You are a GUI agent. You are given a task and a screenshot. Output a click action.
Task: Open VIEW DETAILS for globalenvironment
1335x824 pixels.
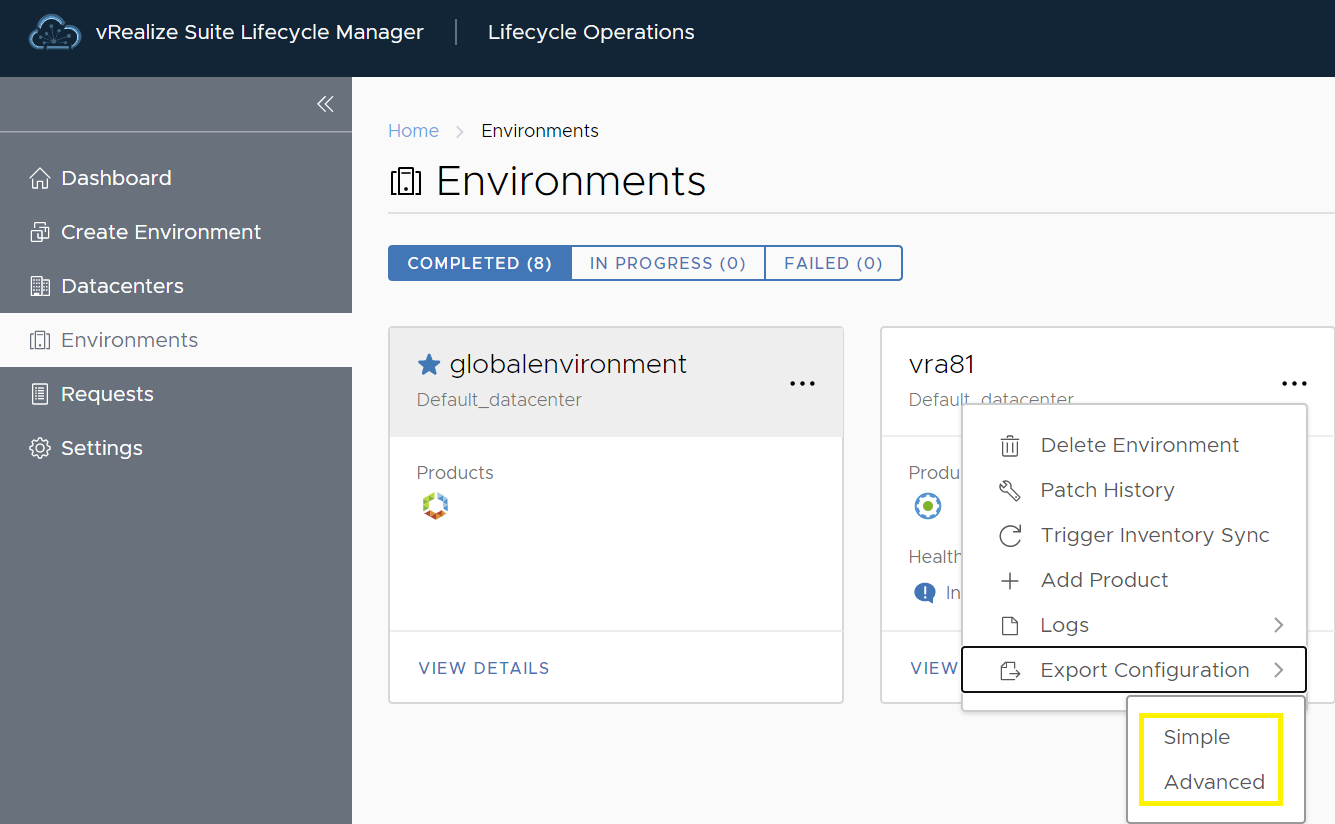(484, 668)
